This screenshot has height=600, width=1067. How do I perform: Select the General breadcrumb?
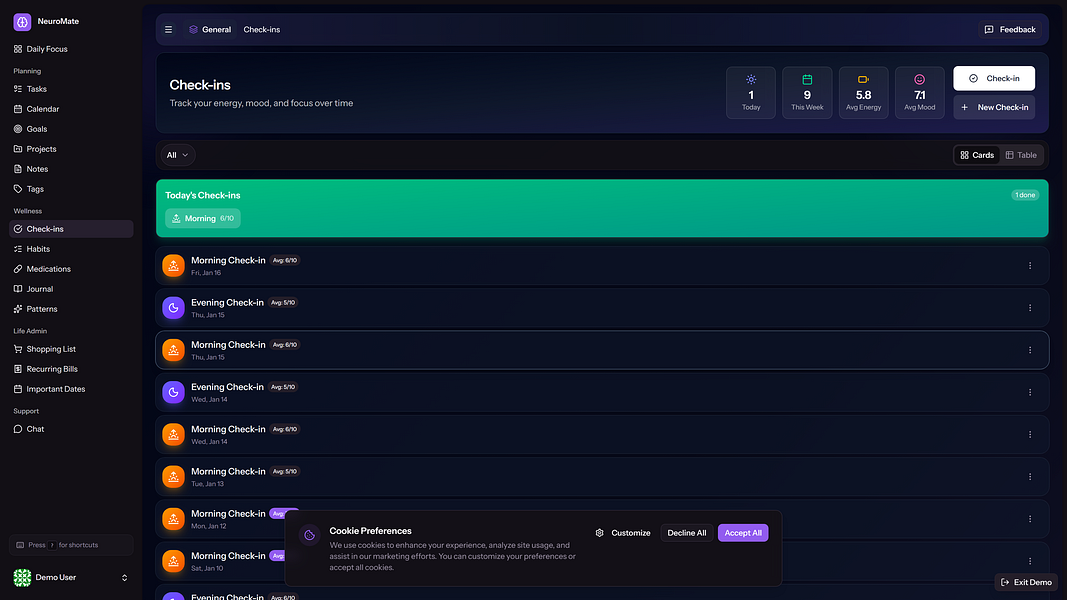(210, 30)
